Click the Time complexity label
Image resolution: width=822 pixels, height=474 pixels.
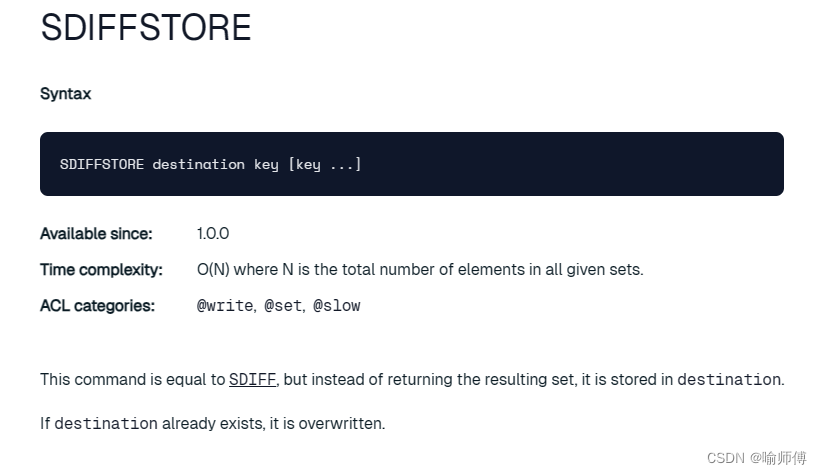[x=101, y=270]
